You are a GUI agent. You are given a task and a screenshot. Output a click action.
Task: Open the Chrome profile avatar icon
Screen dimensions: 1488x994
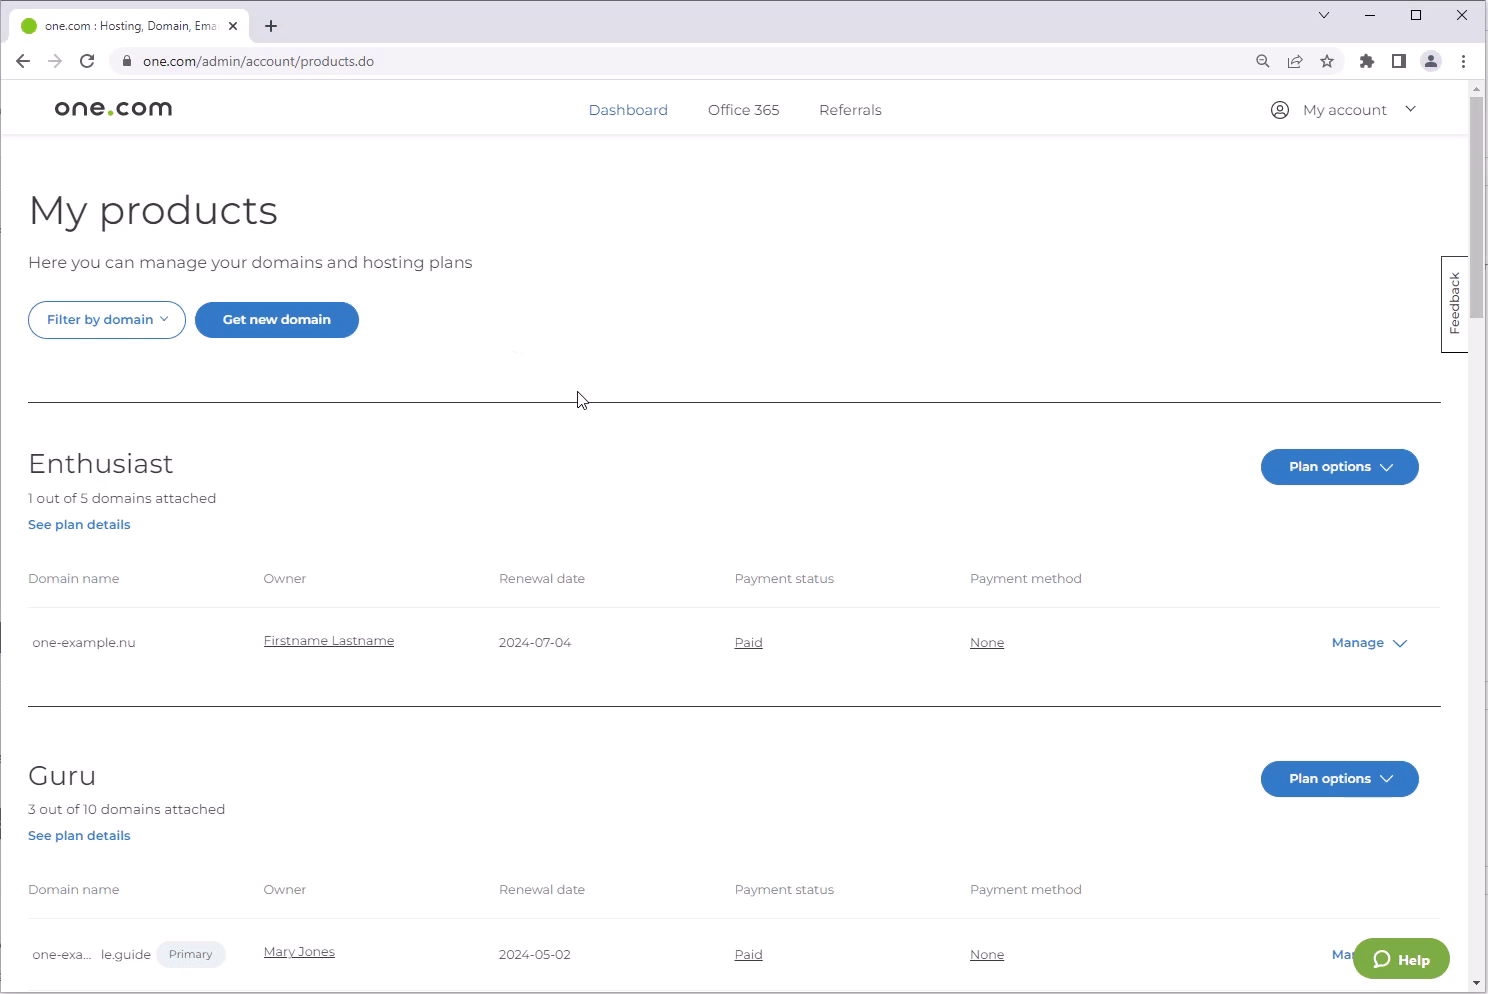click(1431, 61)
